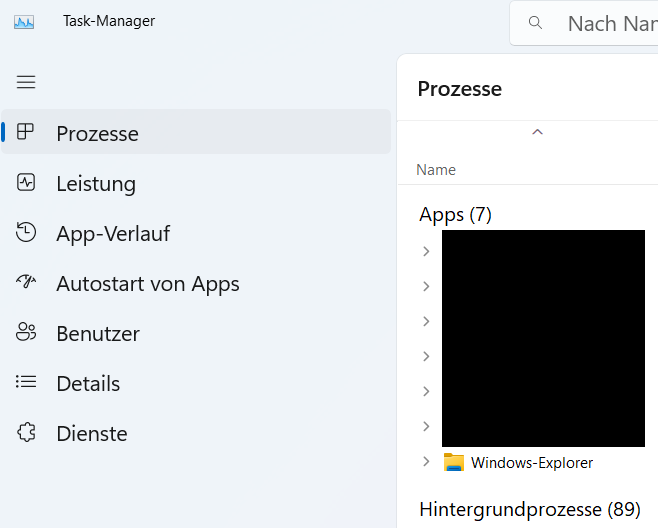Image resolution: width=658 pixels, height=528 pixels.
Task: Click the search magnifier icon
Action: (x=536, y=23)
